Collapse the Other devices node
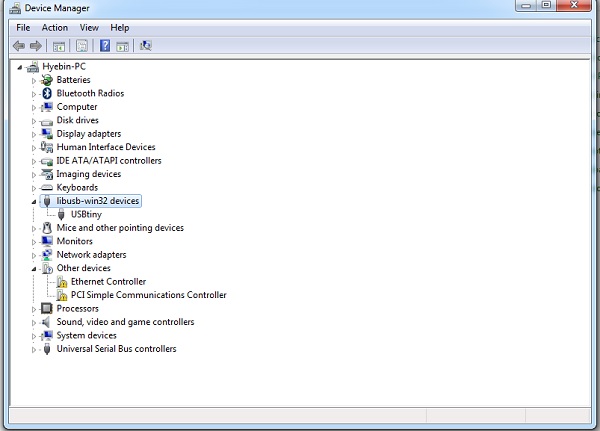Screen dimensions: 600x431 pos(34,269)
